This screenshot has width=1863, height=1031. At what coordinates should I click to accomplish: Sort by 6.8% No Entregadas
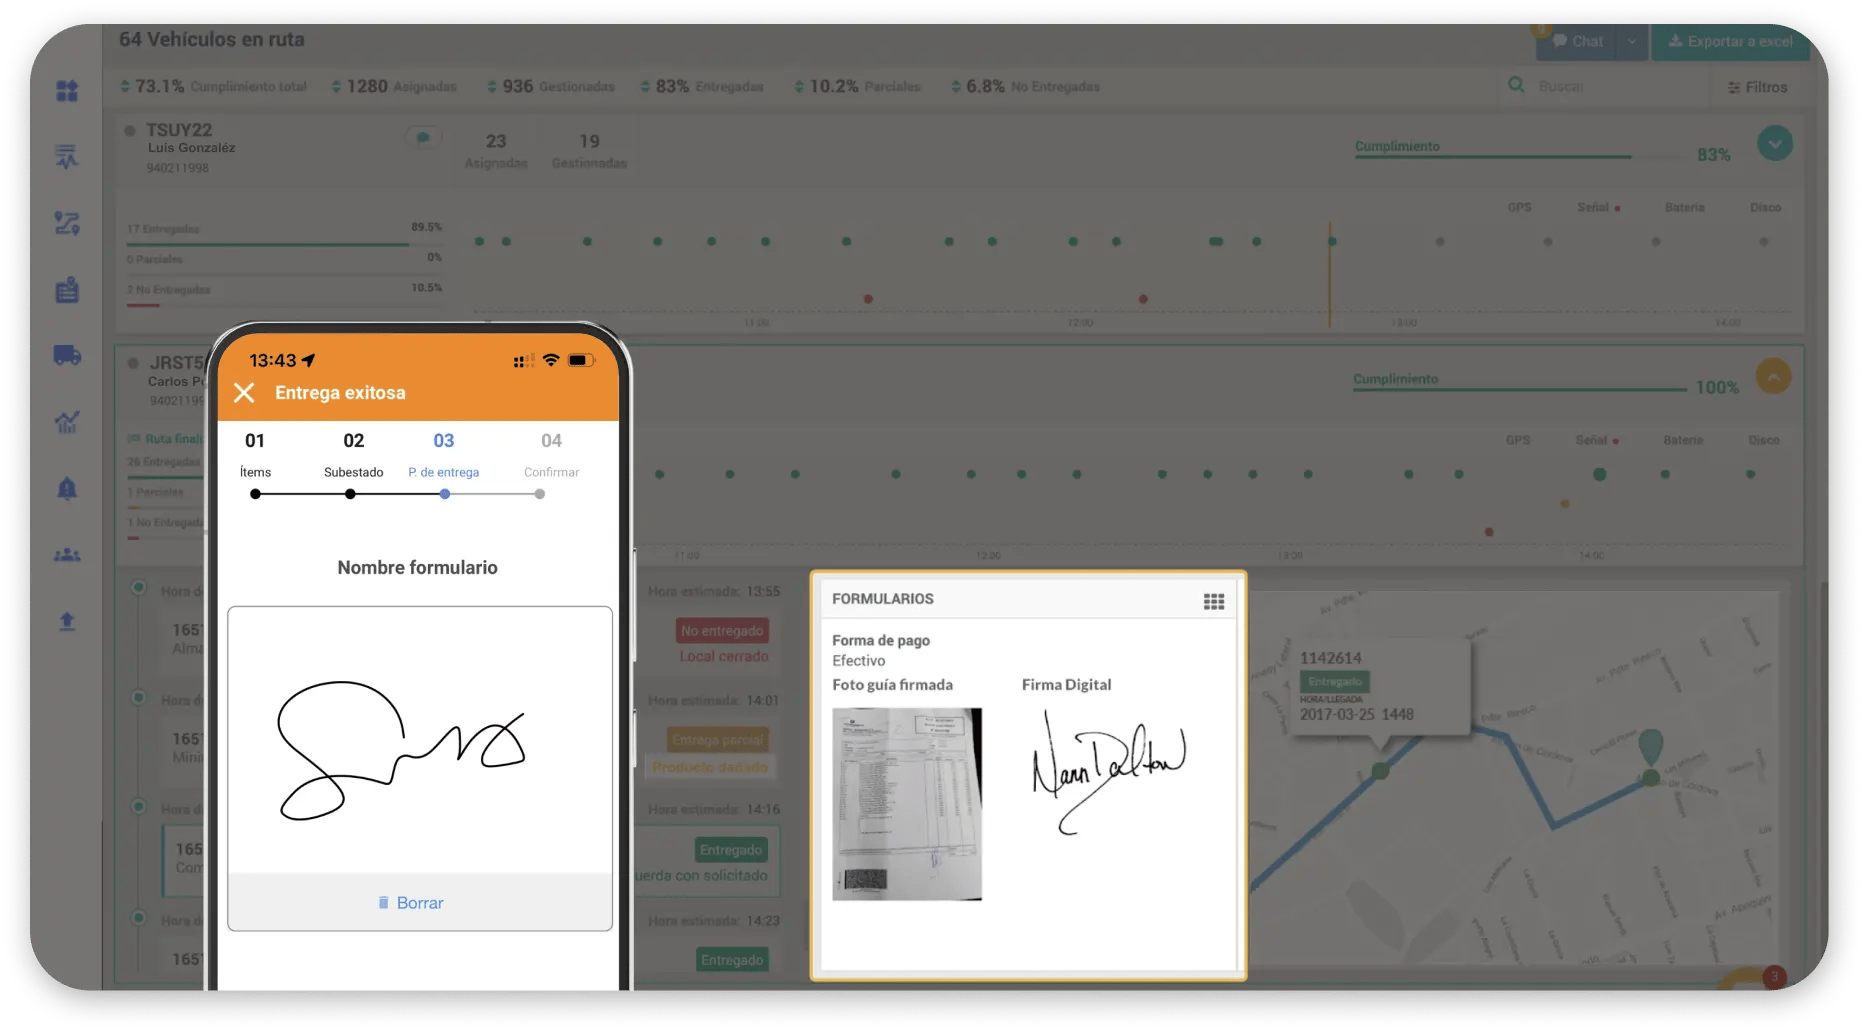click(1025, 86)
